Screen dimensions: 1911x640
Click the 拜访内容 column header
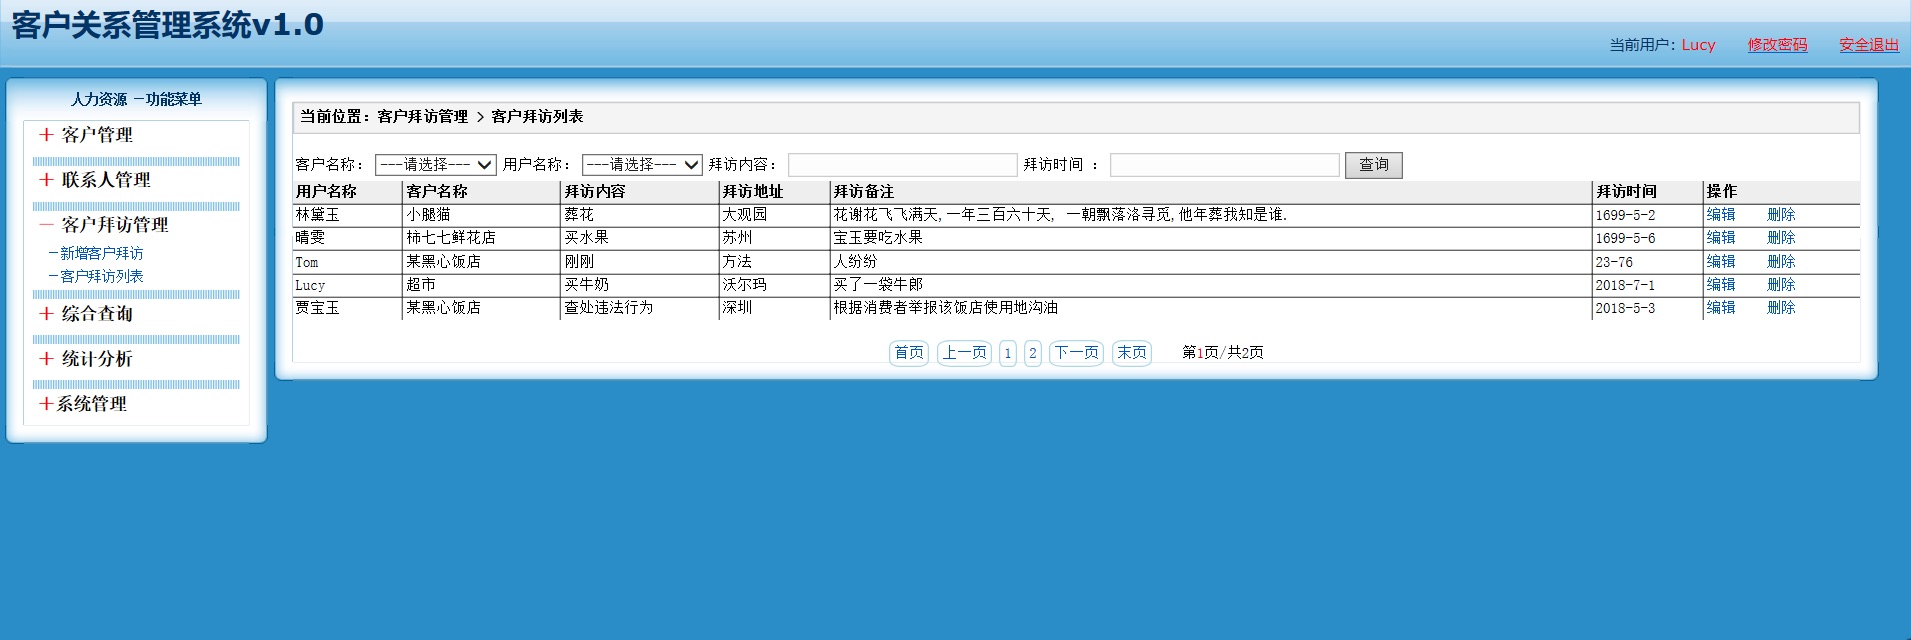click(x=595, y=192)
